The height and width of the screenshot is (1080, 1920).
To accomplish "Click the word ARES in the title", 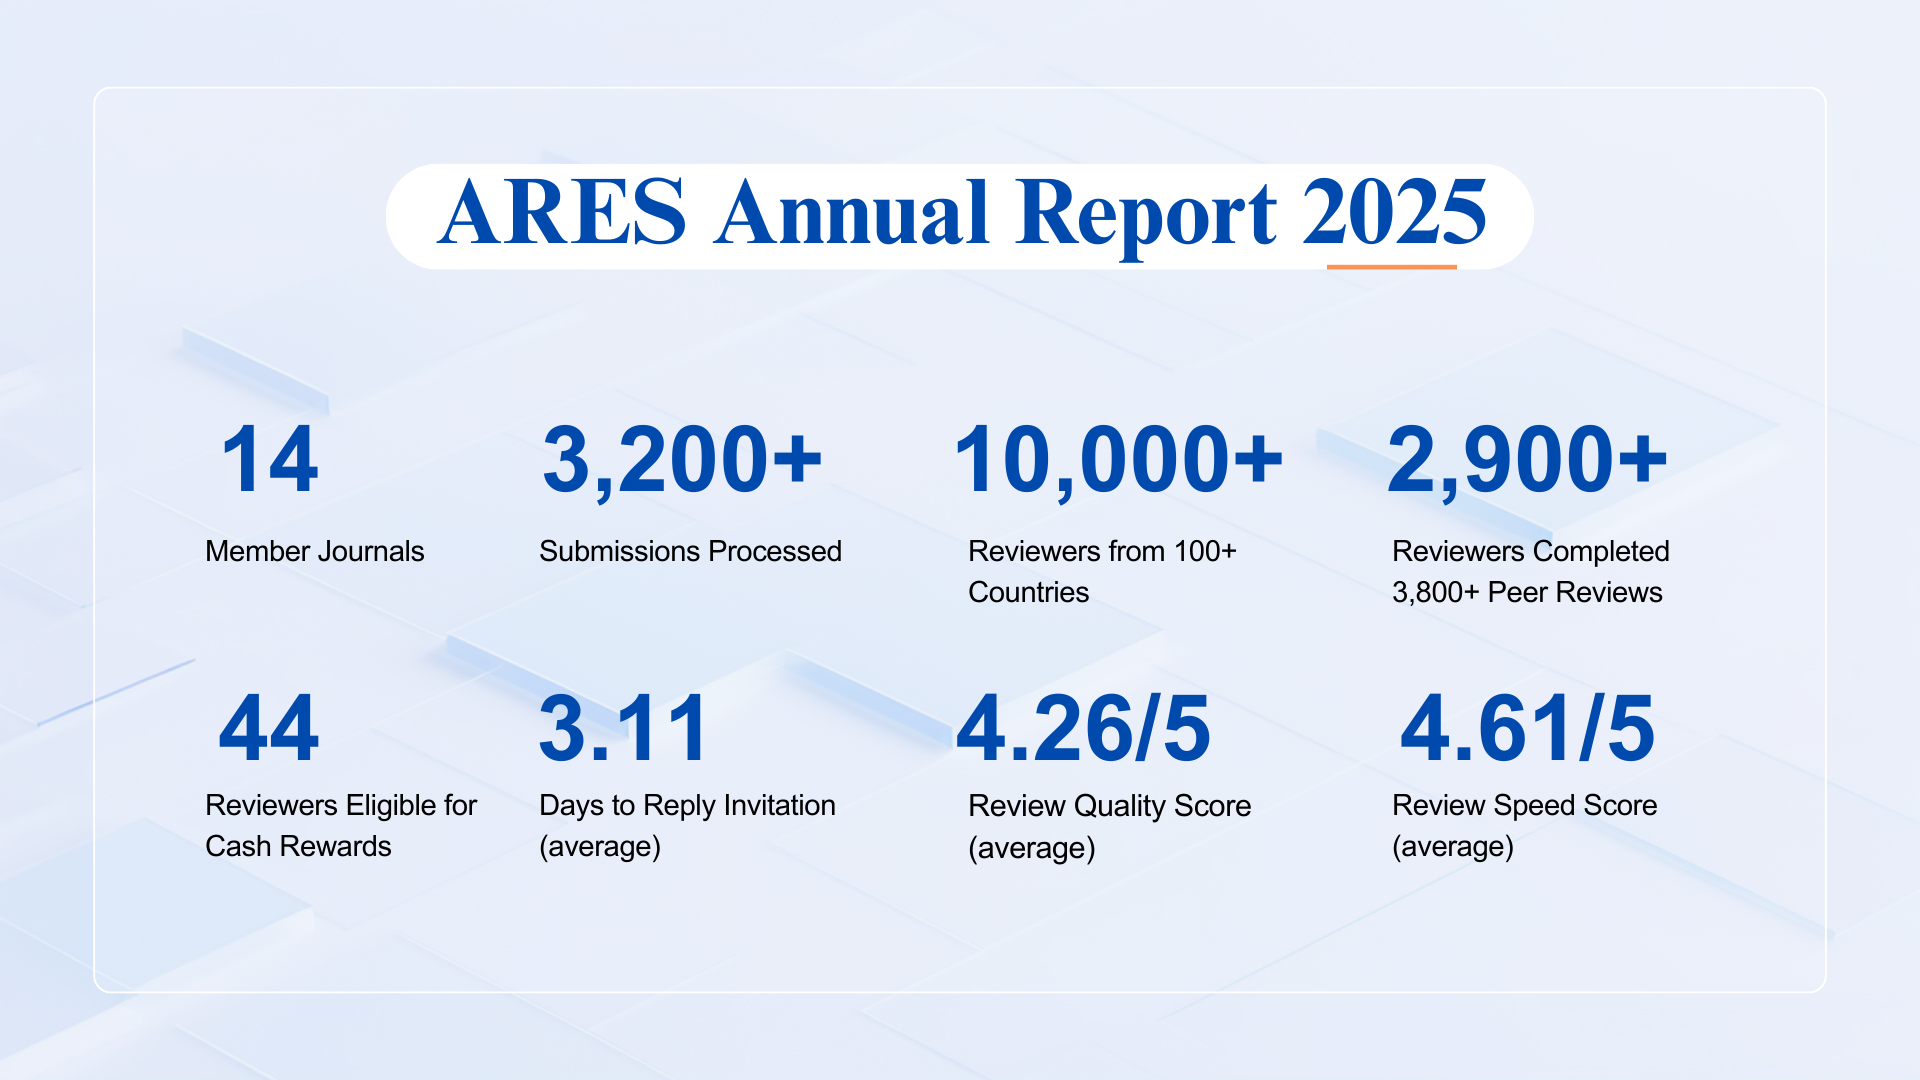I will coord(562,213).
